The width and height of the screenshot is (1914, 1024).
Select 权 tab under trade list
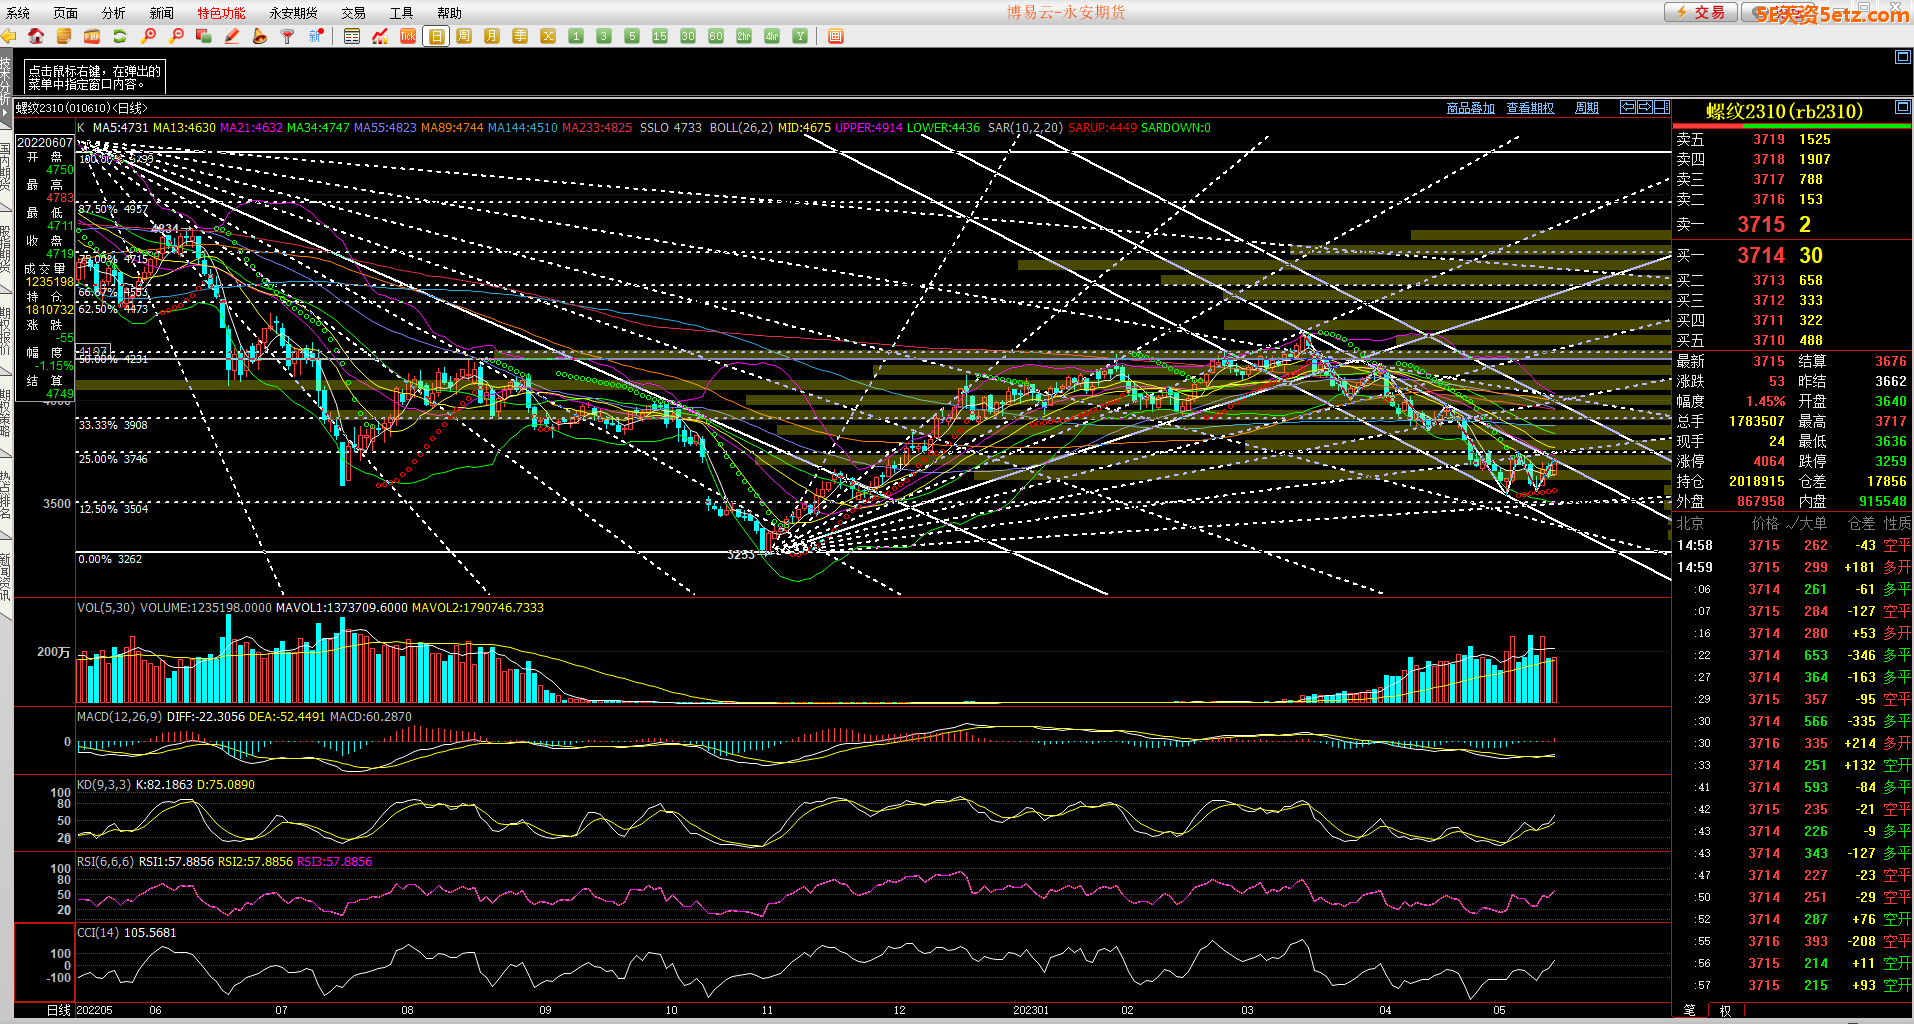click(1725, 1011)
